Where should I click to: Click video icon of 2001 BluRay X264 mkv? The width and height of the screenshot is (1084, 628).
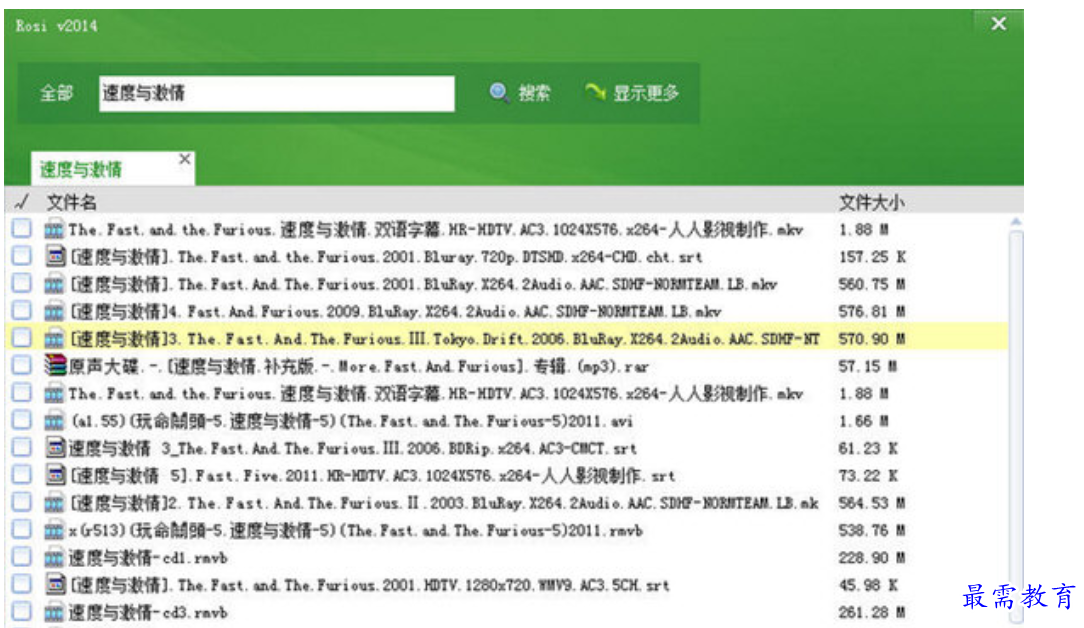55,284
